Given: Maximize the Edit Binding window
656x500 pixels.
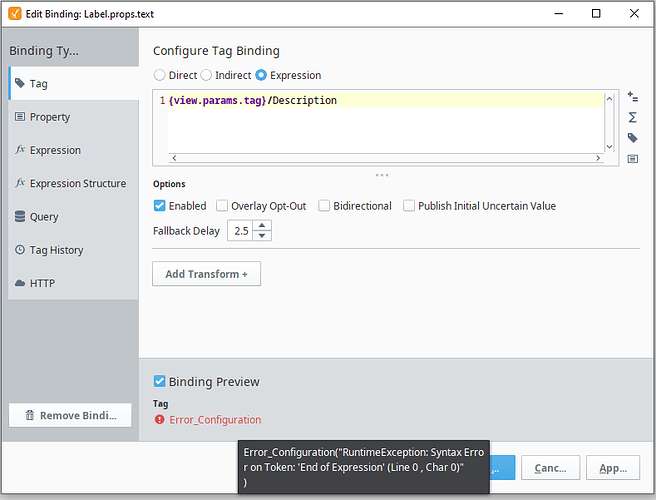Looking at the screenshot, I should 596,13.
